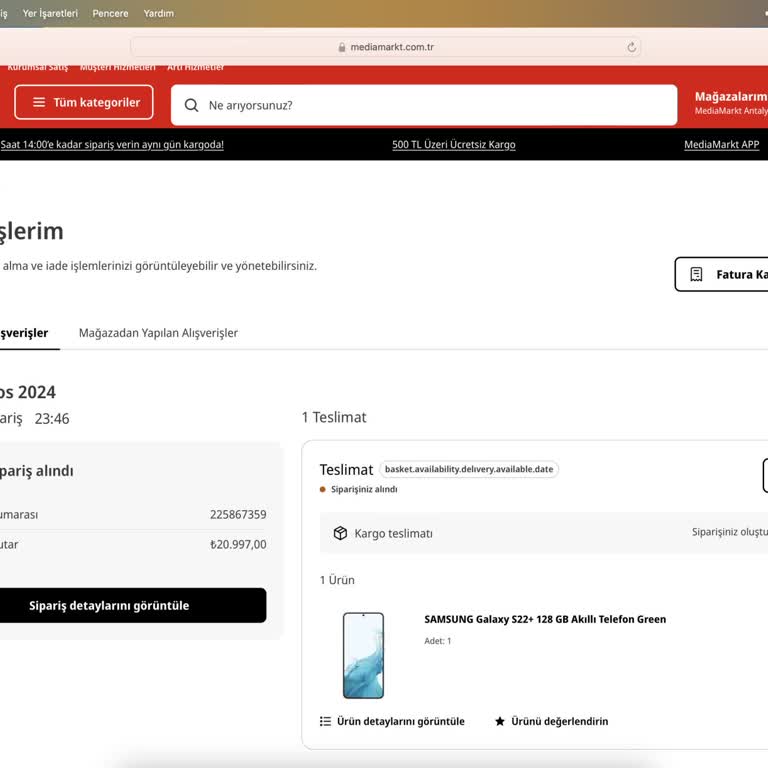Open the Pencere menu
The height and width of the screenshot is (768, 768).
pyautogui.click(x=110, y=13)
